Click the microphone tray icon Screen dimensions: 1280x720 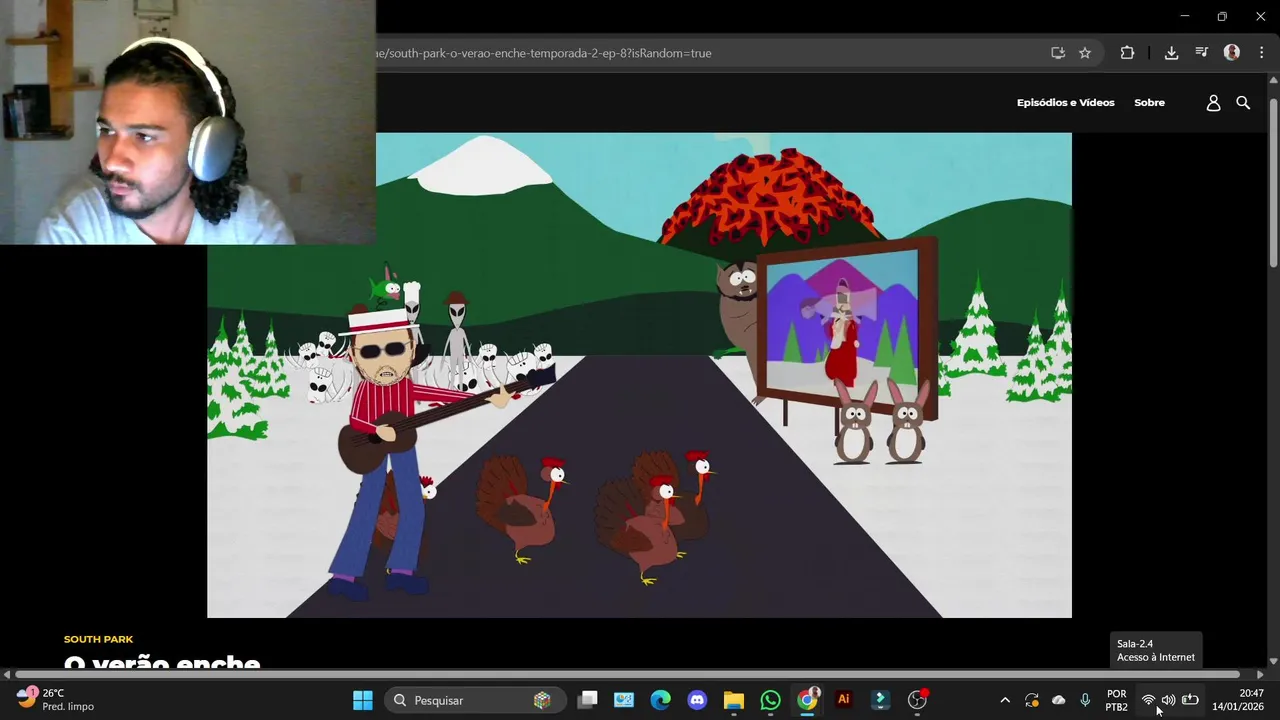pyautogui.click(x=1085, y=700)
